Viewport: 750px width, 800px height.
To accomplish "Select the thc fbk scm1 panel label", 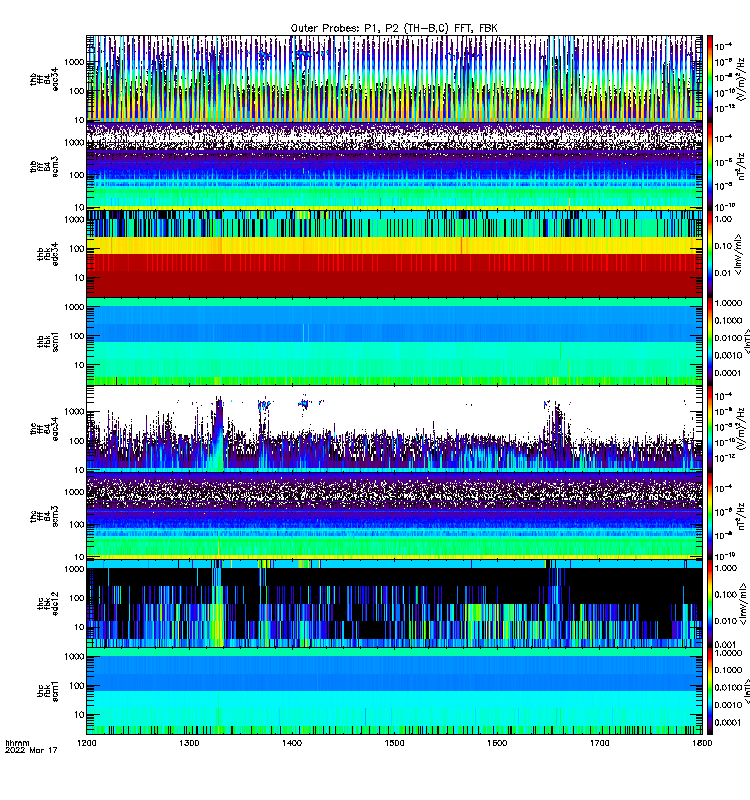I will point(47,691).
